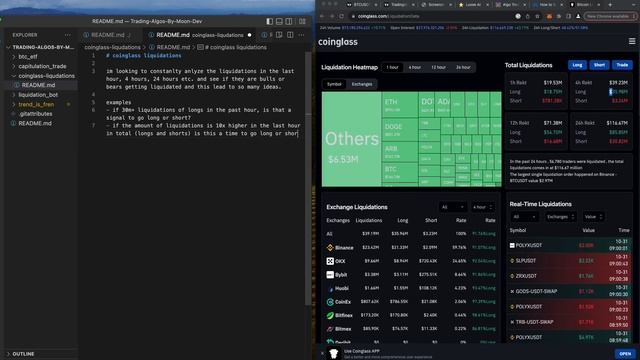Click the Others heatmap tile
Viewport: 640px width, 360px height.
pyautogui.click(x=351, y=139)
